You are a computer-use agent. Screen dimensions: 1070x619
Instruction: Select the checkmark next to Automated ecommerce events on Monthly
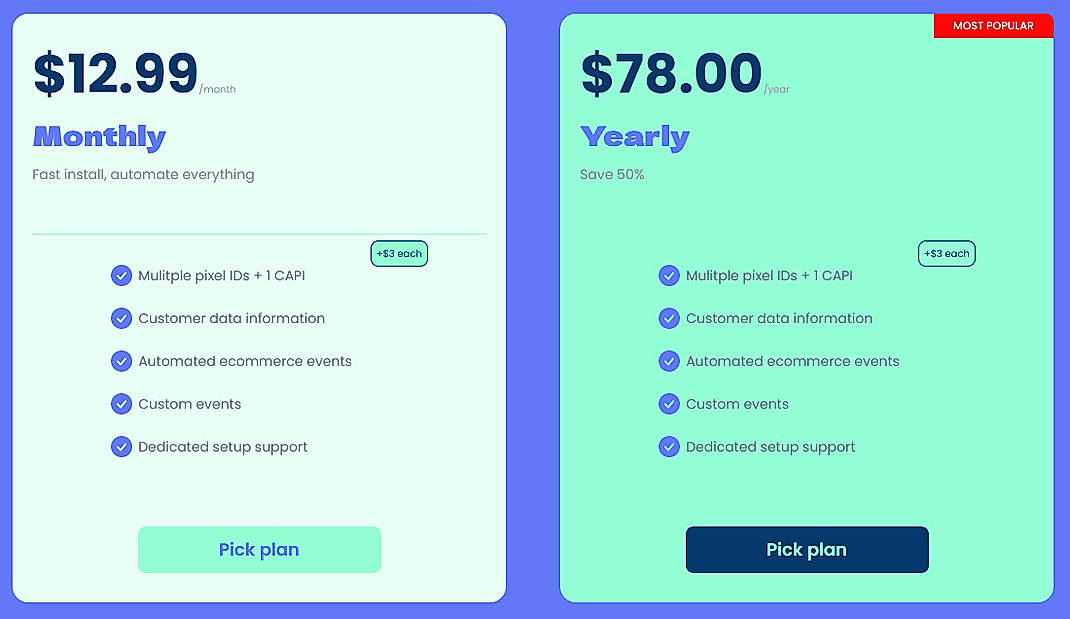coord(121,361)
